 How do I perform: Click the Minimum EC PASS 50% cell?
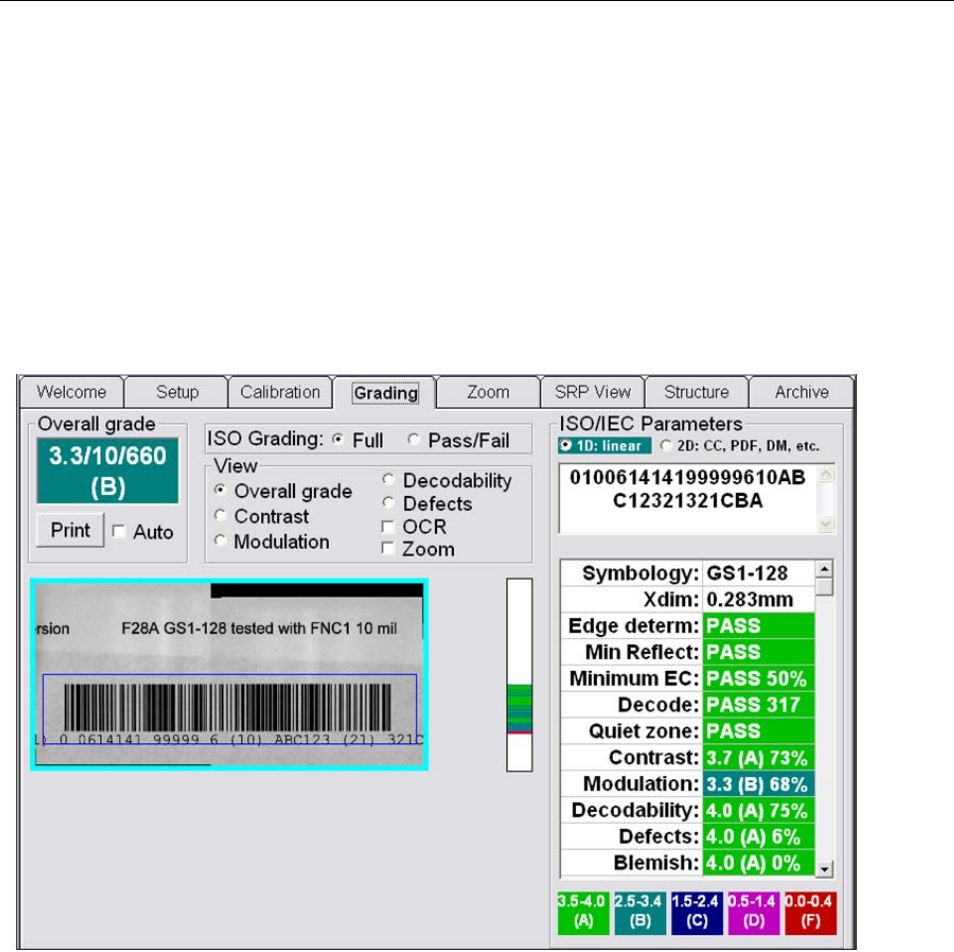tap(759, 678)
